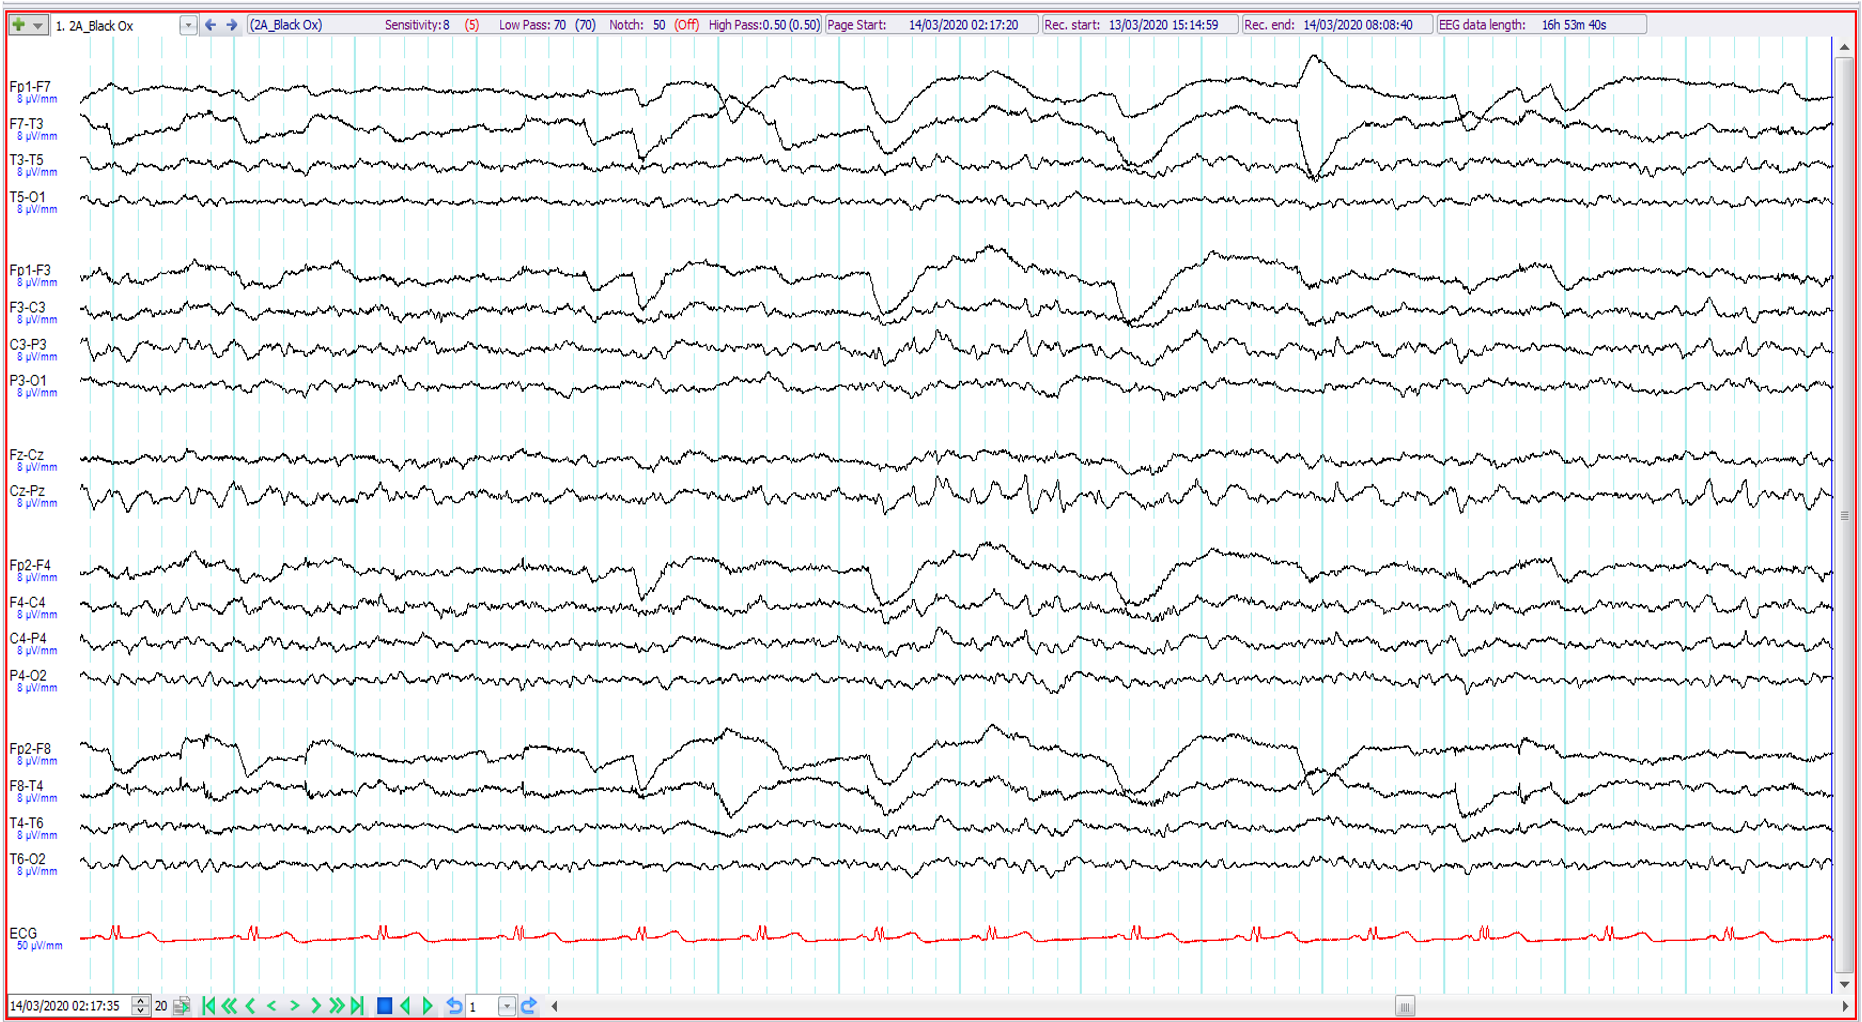Select the T5-O1 channel label
This screenshot has height=1022, width=1862.
click(x=28, y=197)
